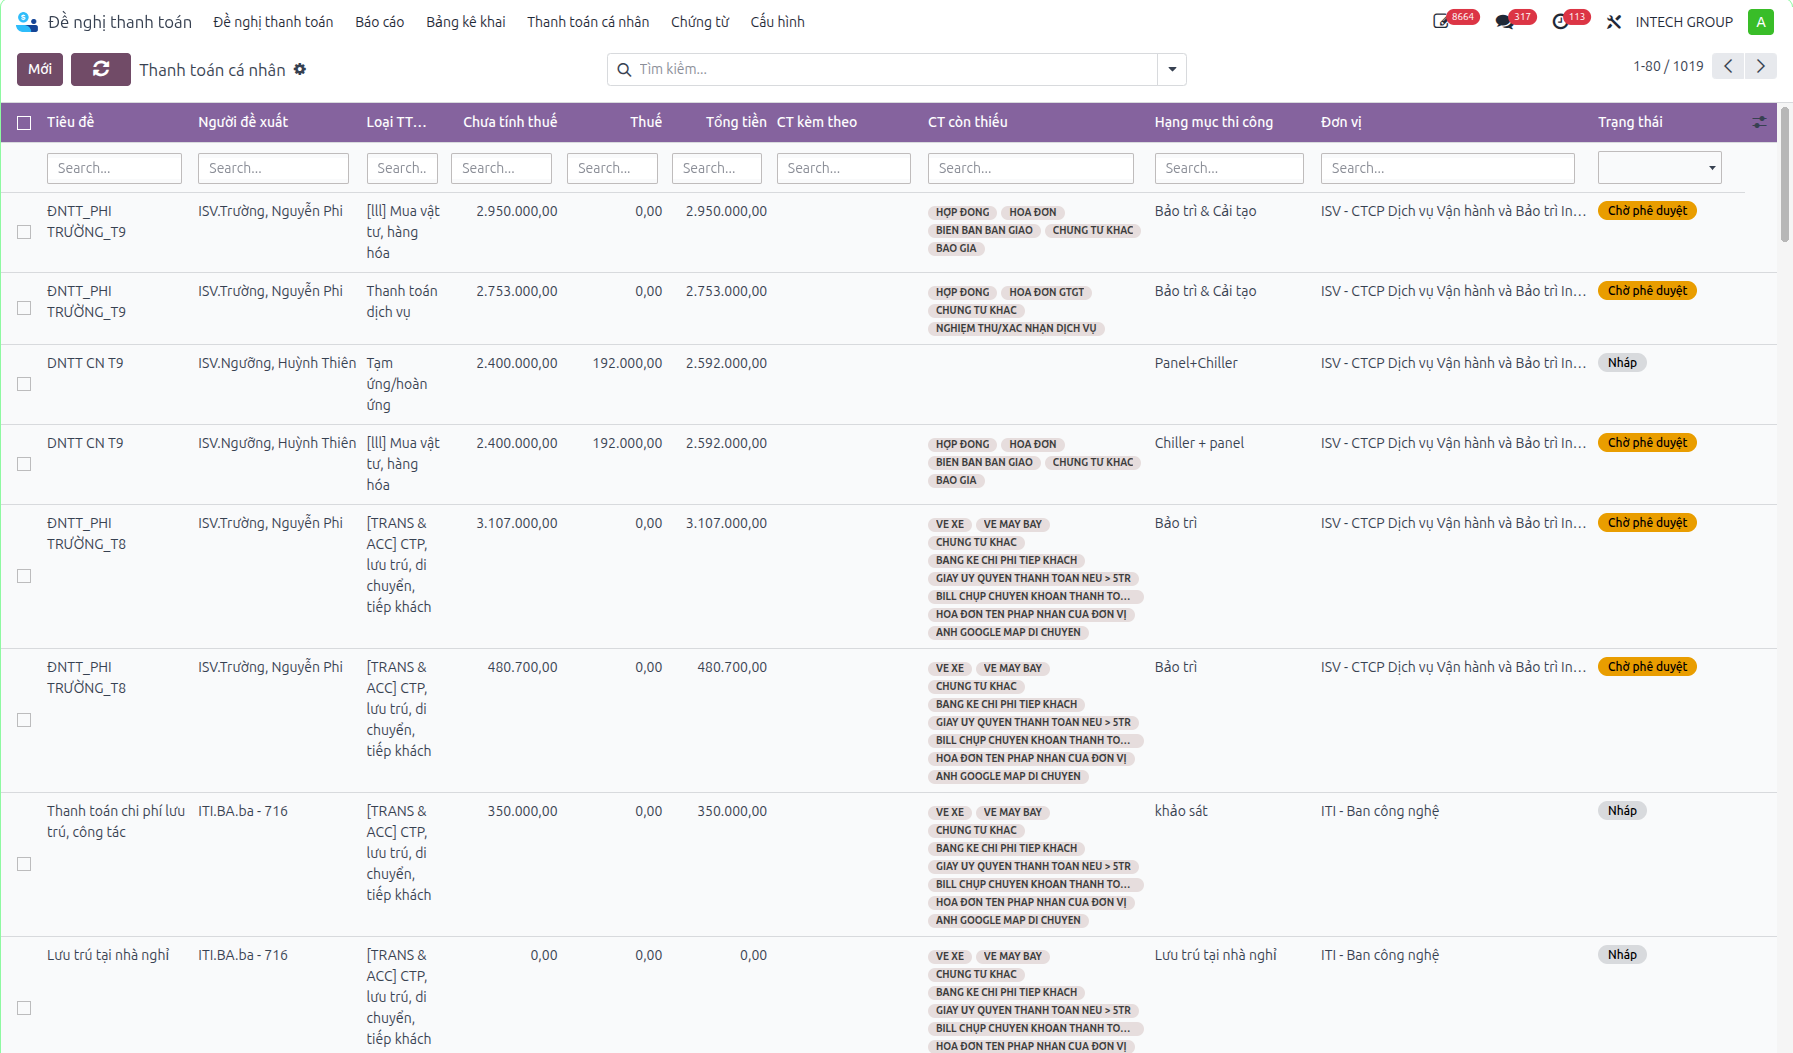Click the Mới button
The height and width of the screenshot is (1053, 1793).
coord(40,69)
